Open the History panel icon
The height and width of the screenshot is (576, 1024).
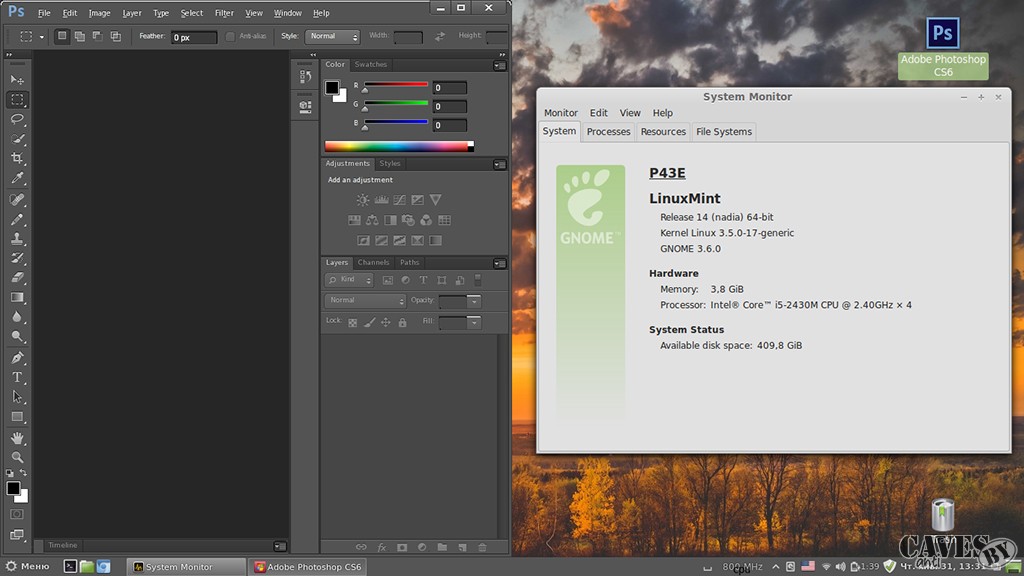coord(305,77)
